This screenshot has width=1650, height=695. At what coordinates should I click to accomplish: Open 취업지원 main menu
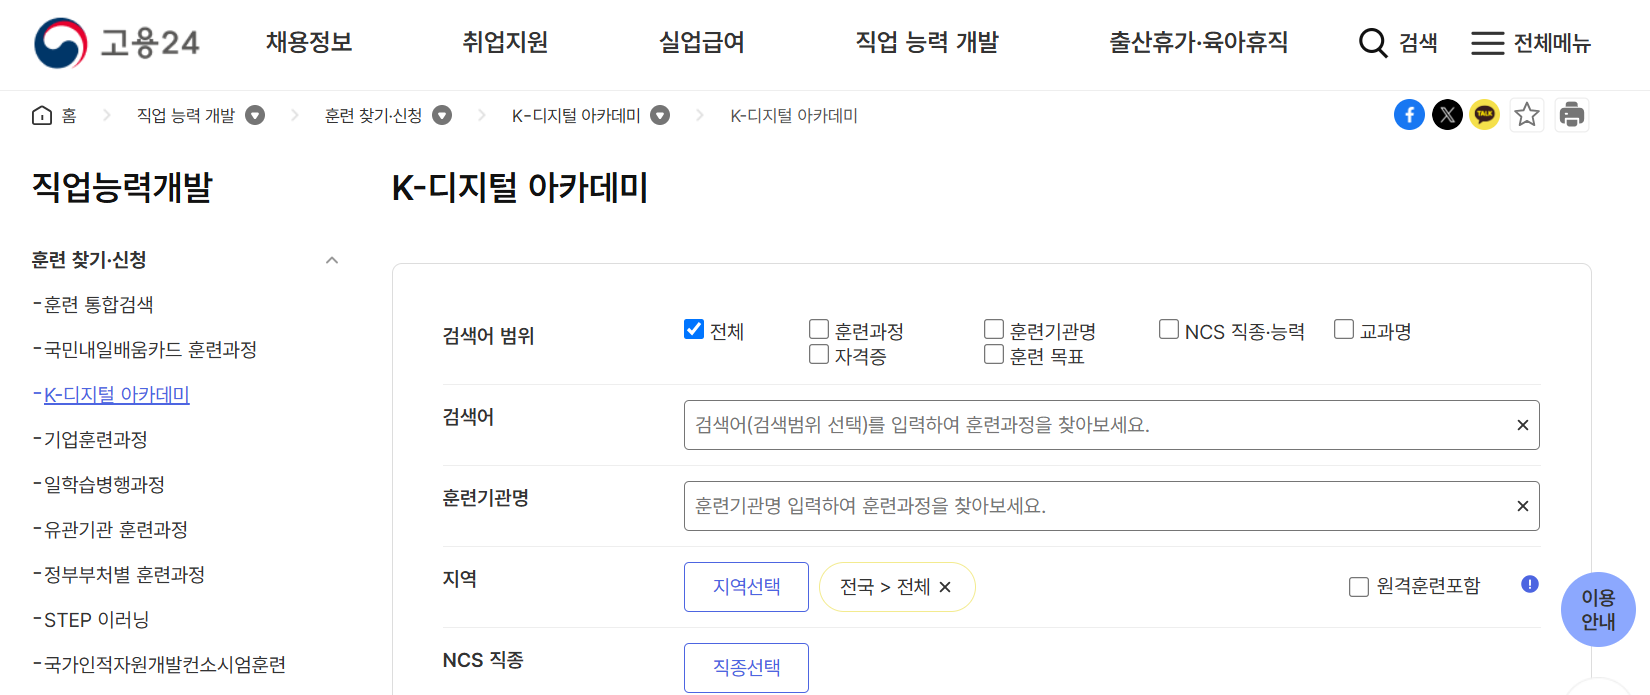point(505,42)
